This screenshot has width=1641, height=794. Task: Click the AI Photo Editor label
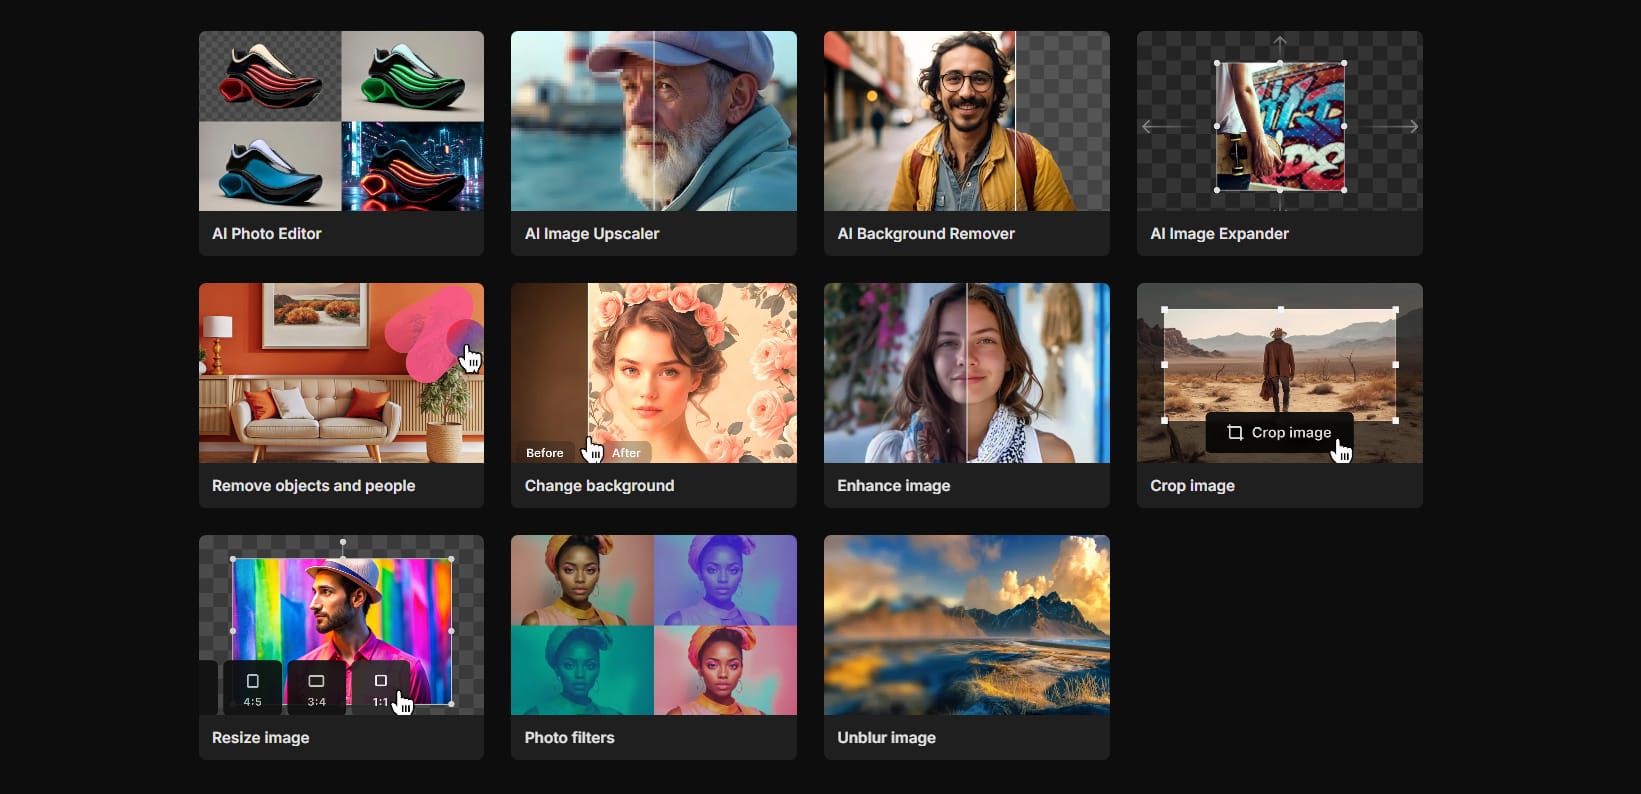[x=267, y=233]
